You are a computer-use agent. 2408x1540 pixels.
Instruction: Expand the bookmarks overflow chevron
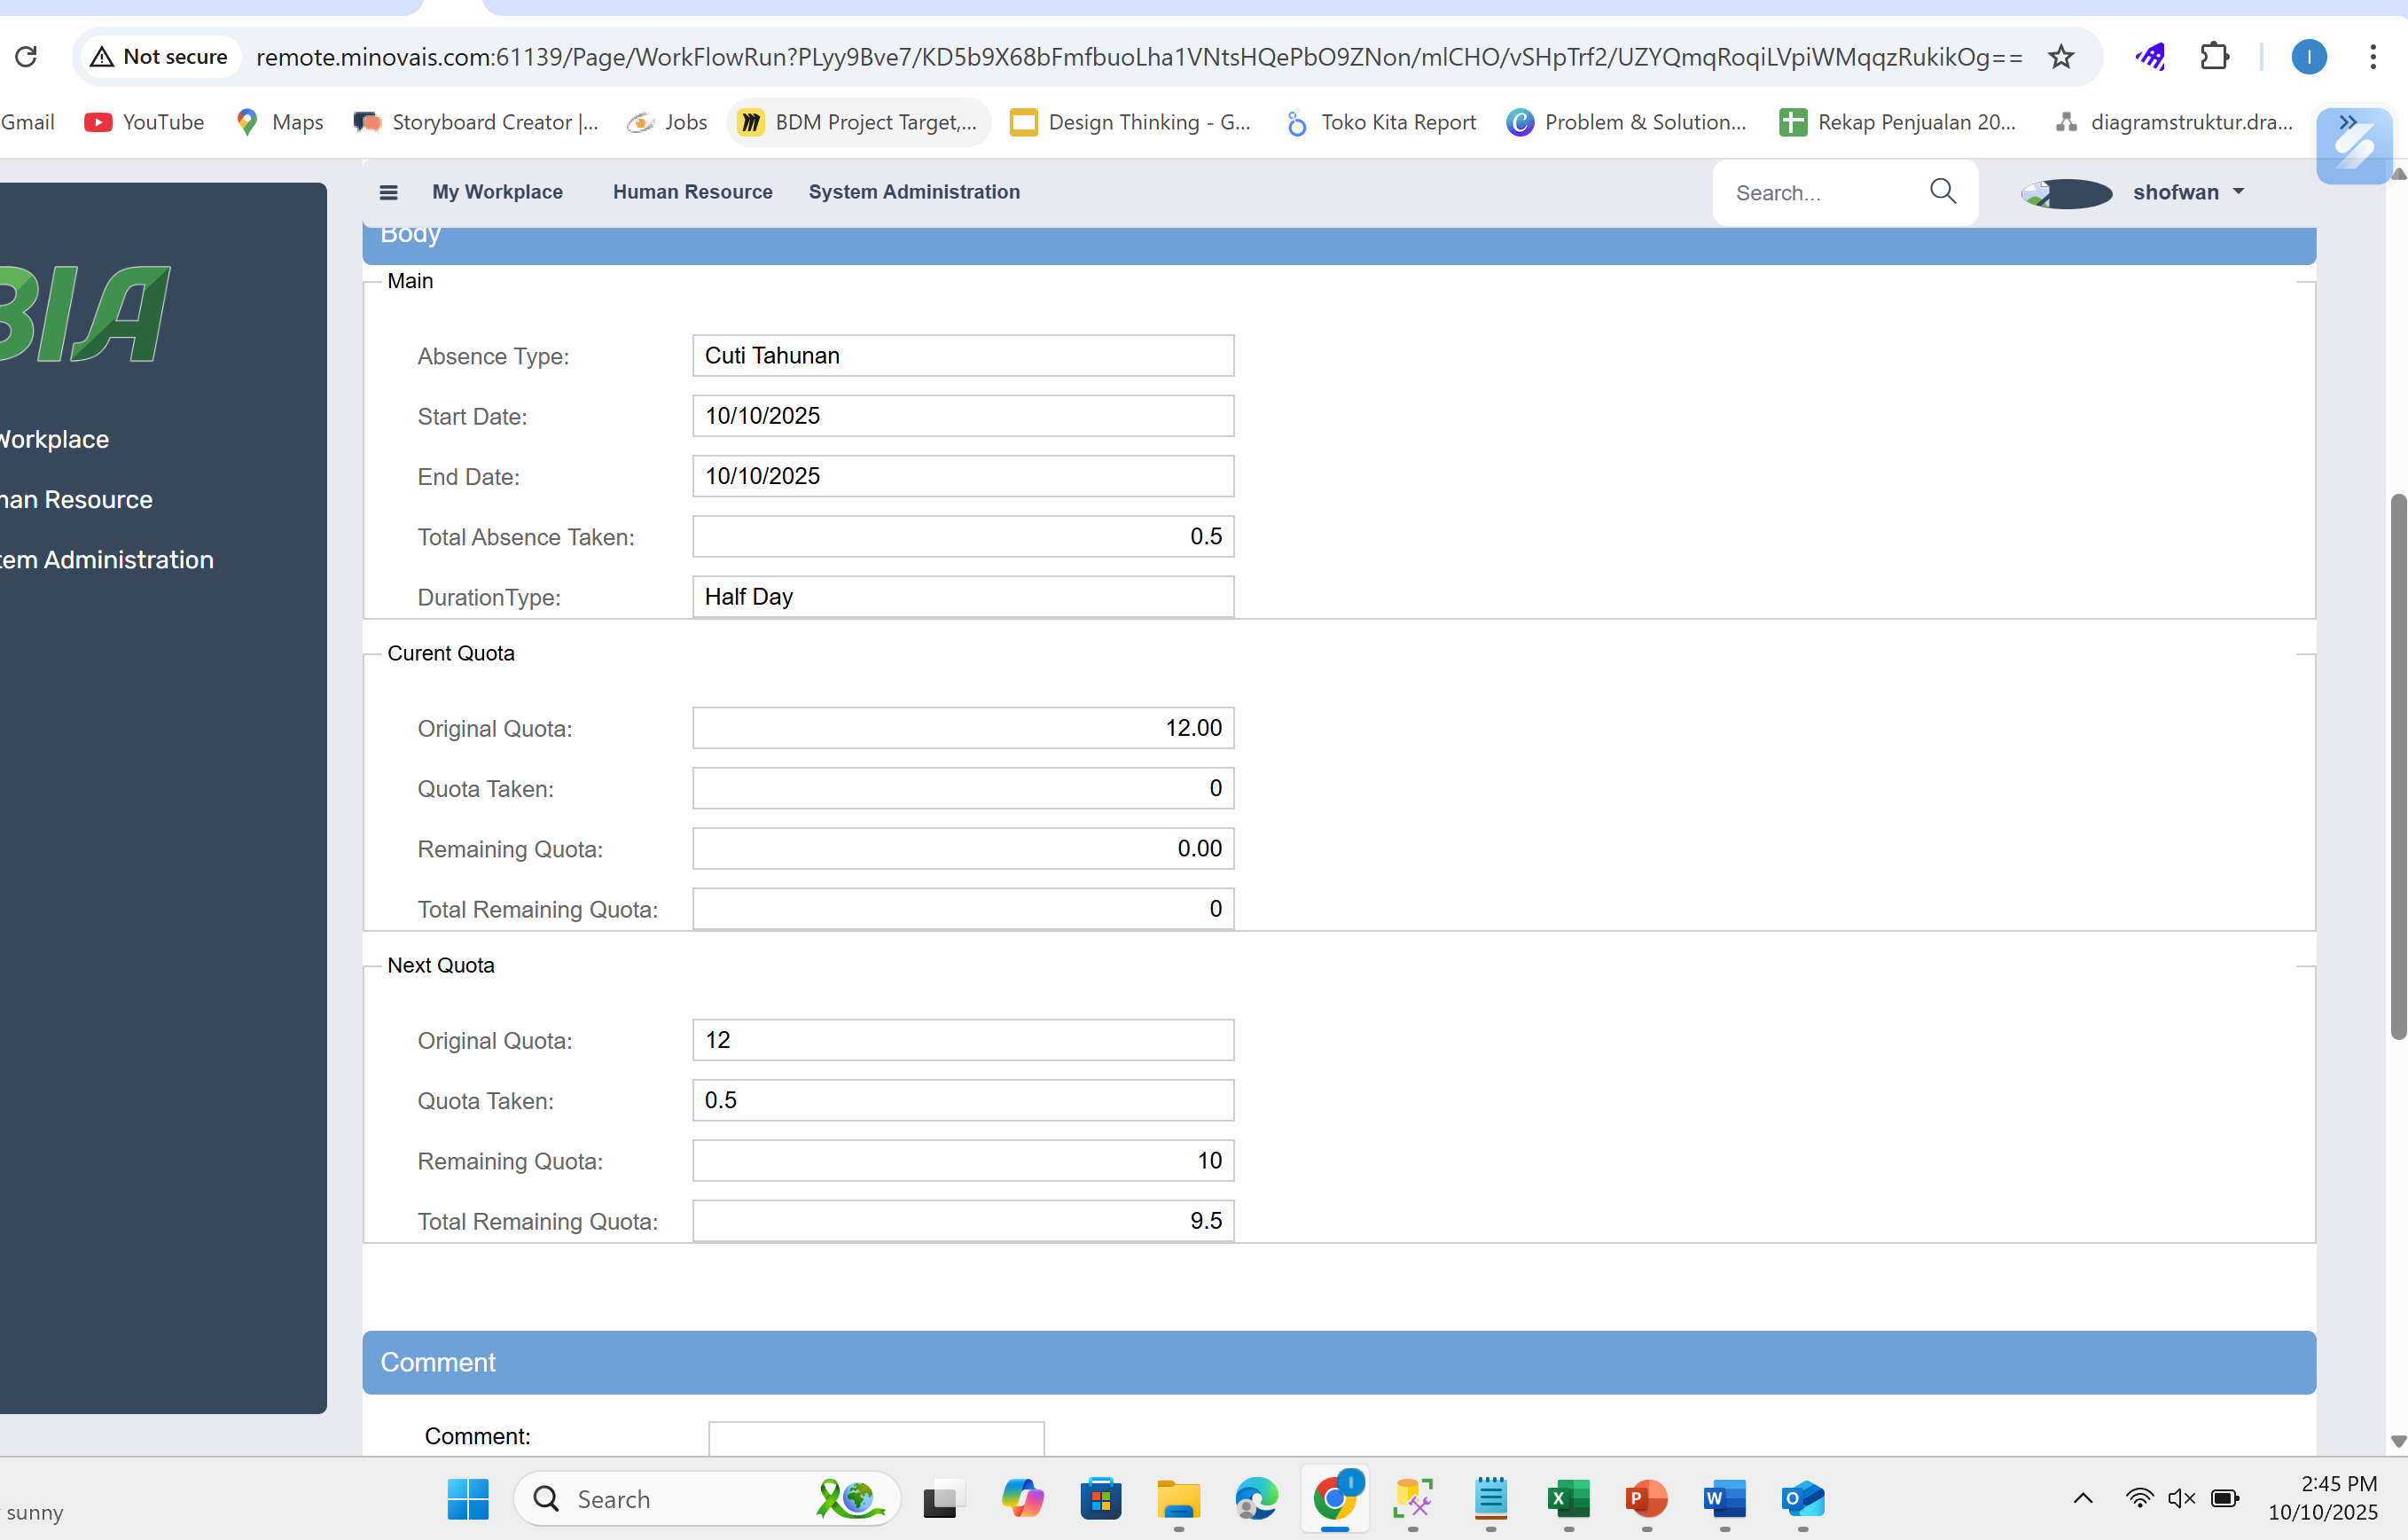pos(2347,122)
